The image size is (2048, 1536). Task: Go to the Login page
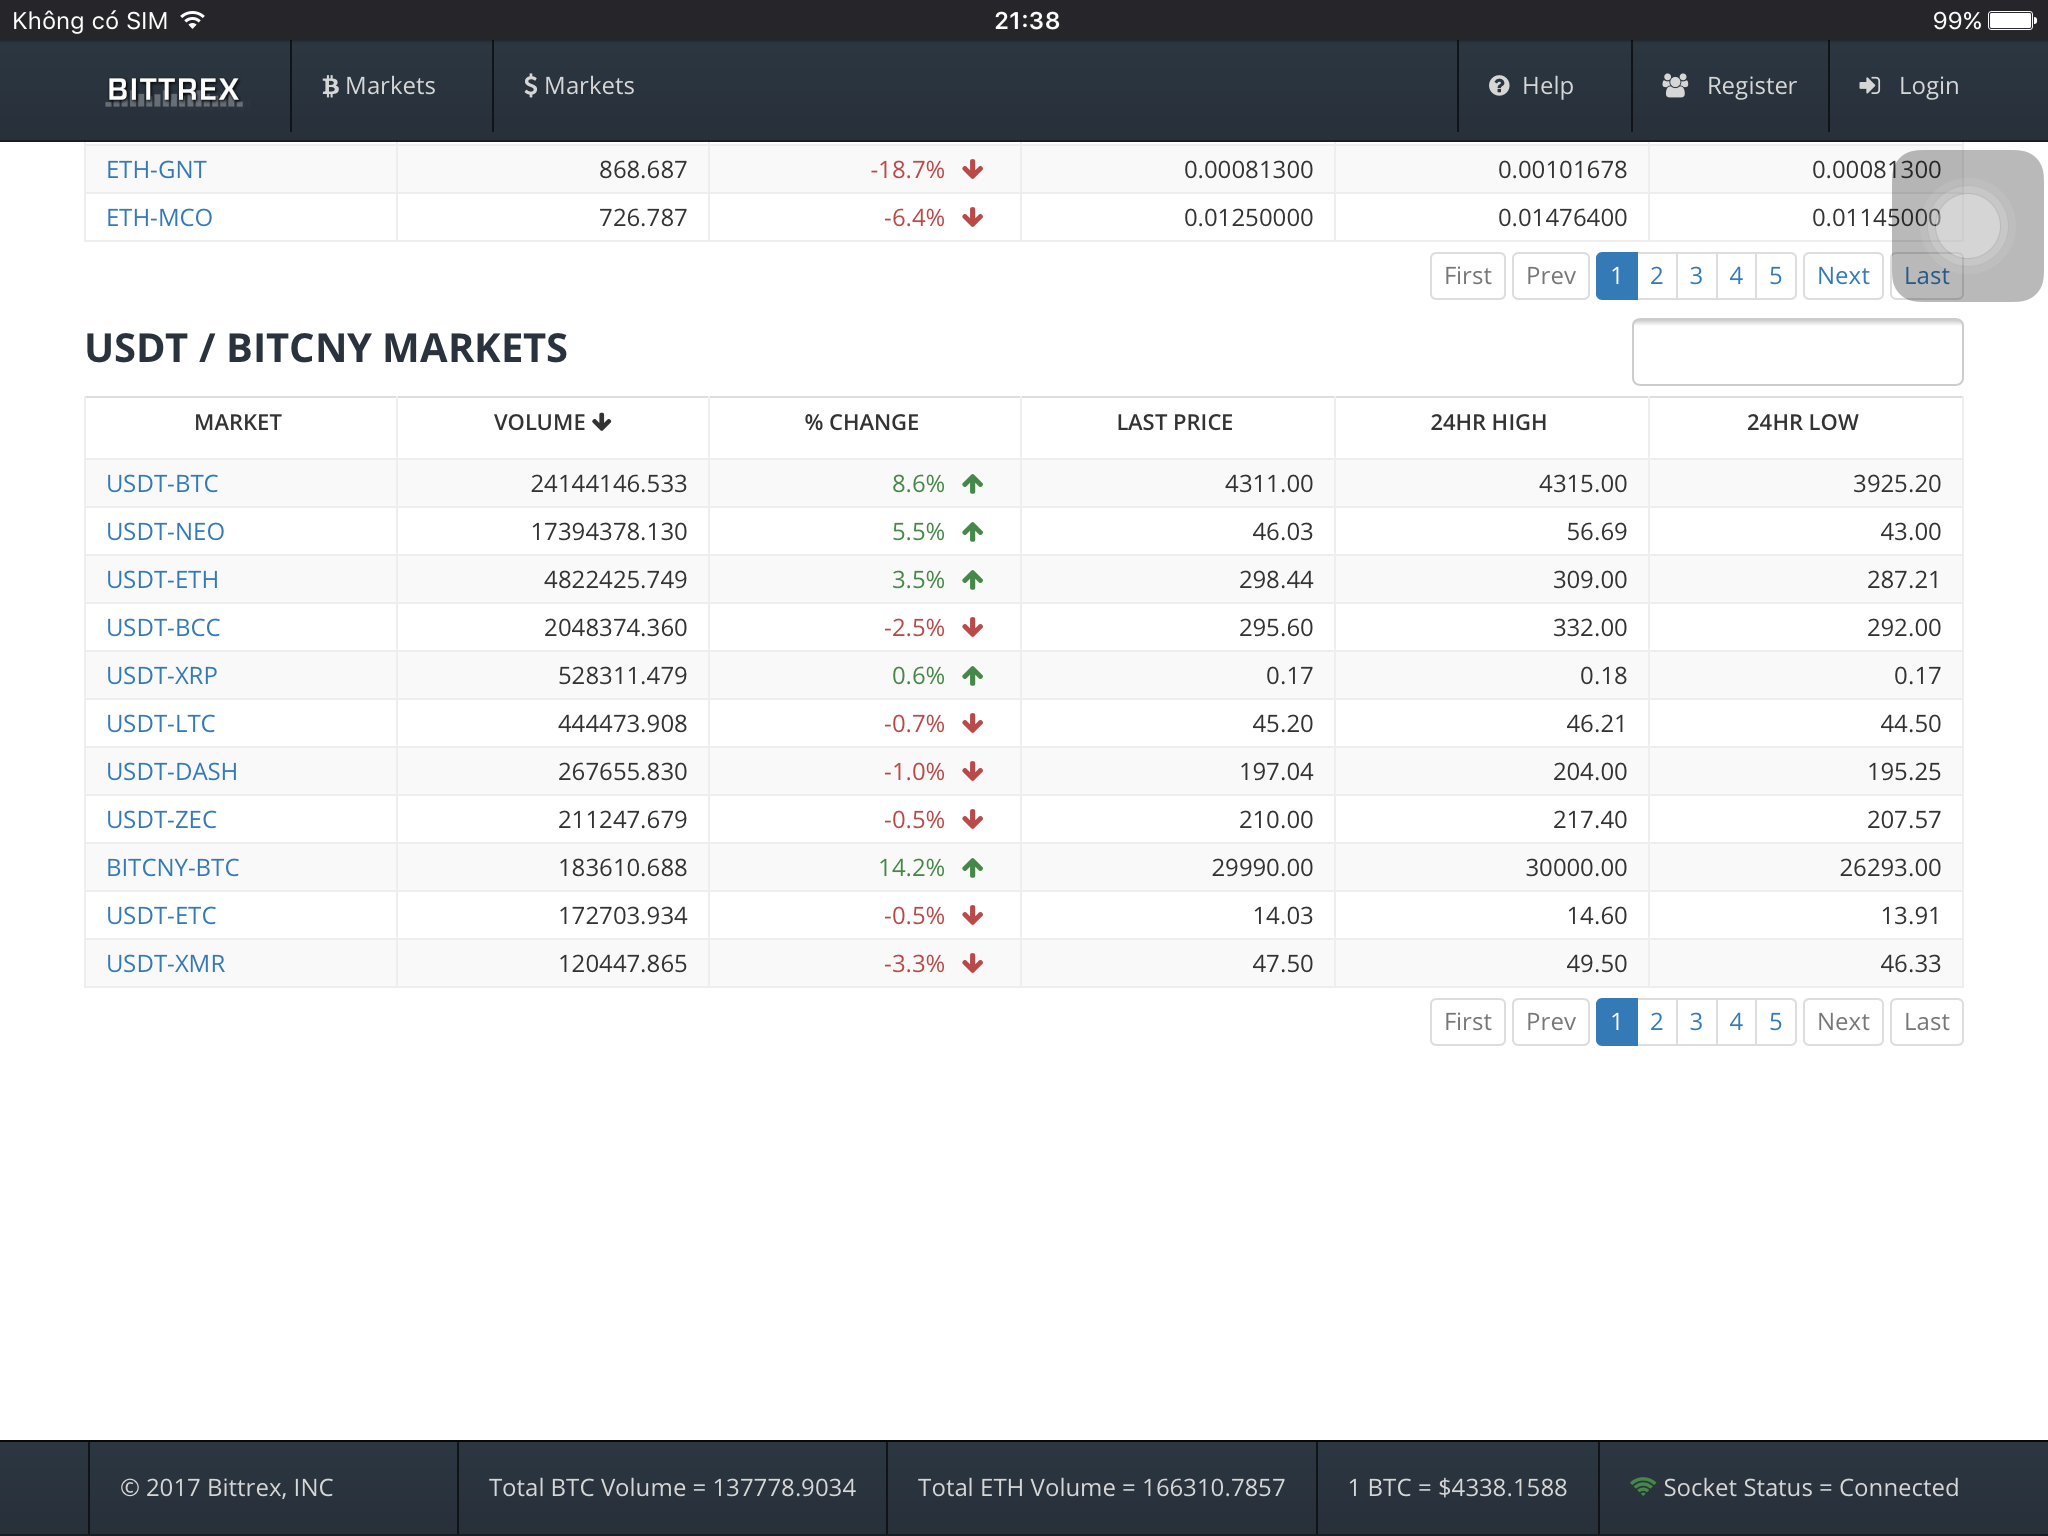tap(1908, 86)
